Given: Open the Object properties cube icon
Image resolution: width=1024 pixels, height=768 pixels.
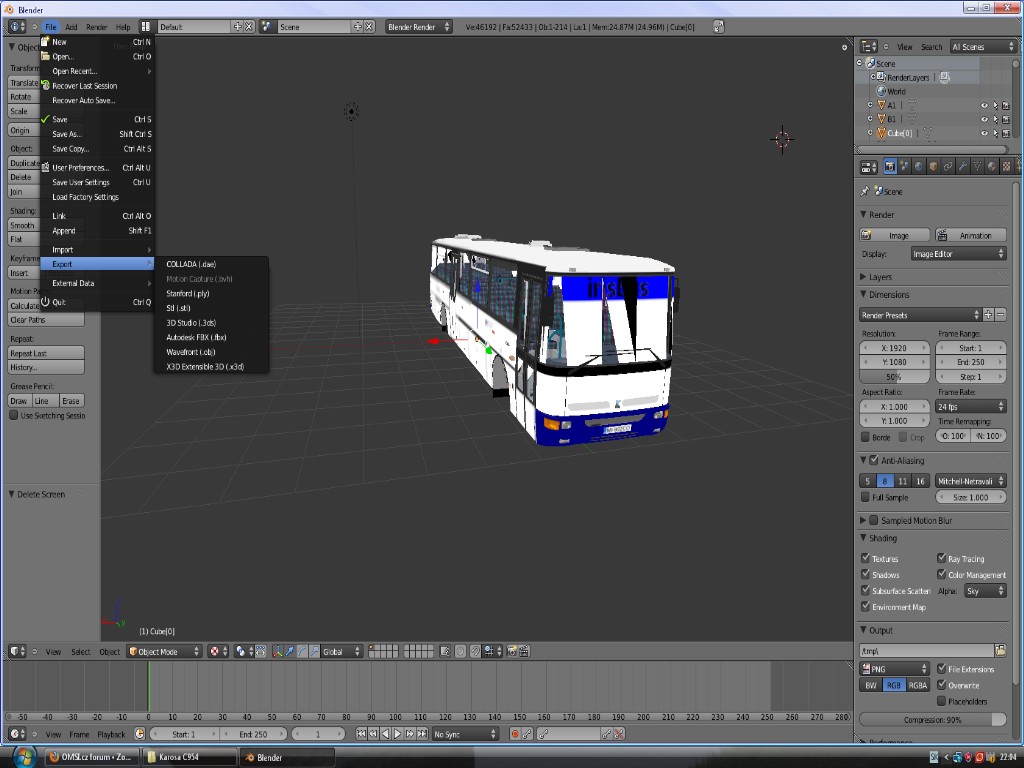Looking at the screenshot, I should [932, 166].
